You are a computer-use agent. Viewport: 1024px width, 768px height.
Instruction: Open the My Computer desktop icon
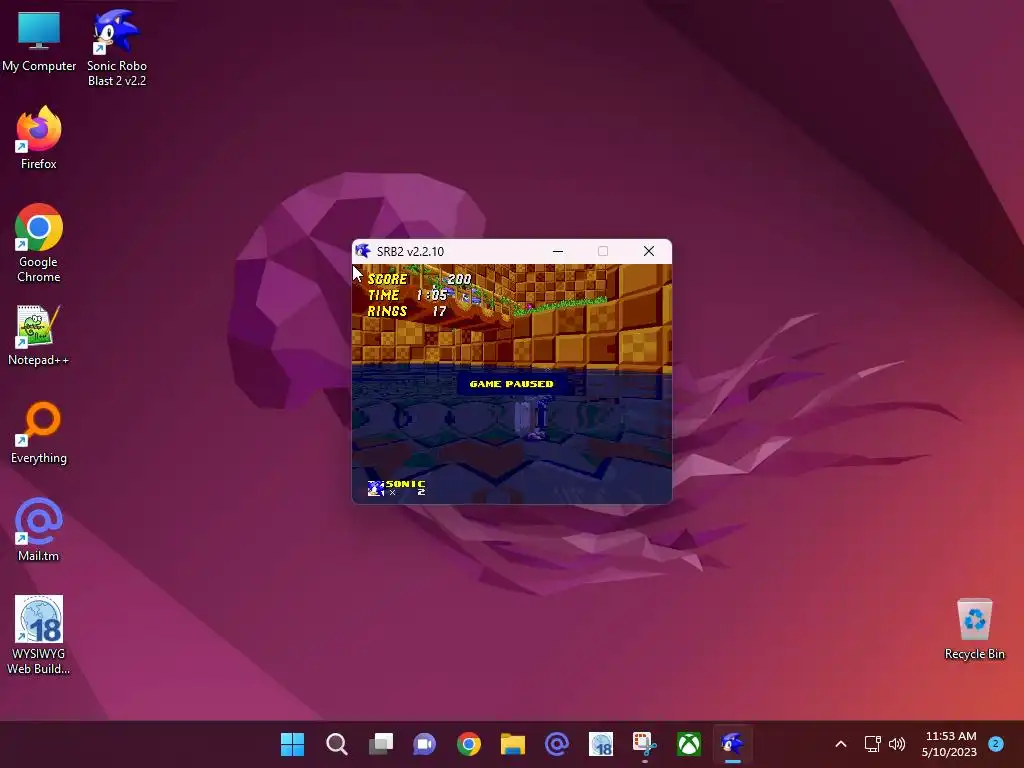coord(39,42)
